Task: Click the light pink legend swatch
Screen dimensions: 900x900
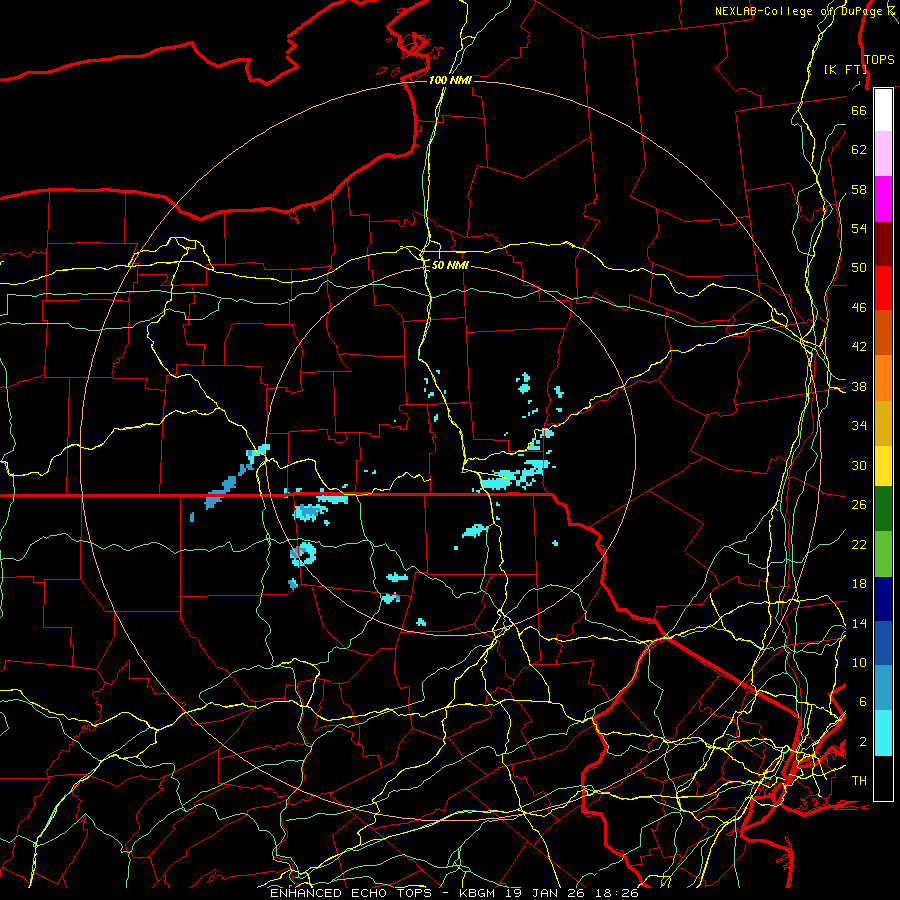Action: tap(883, 154)
